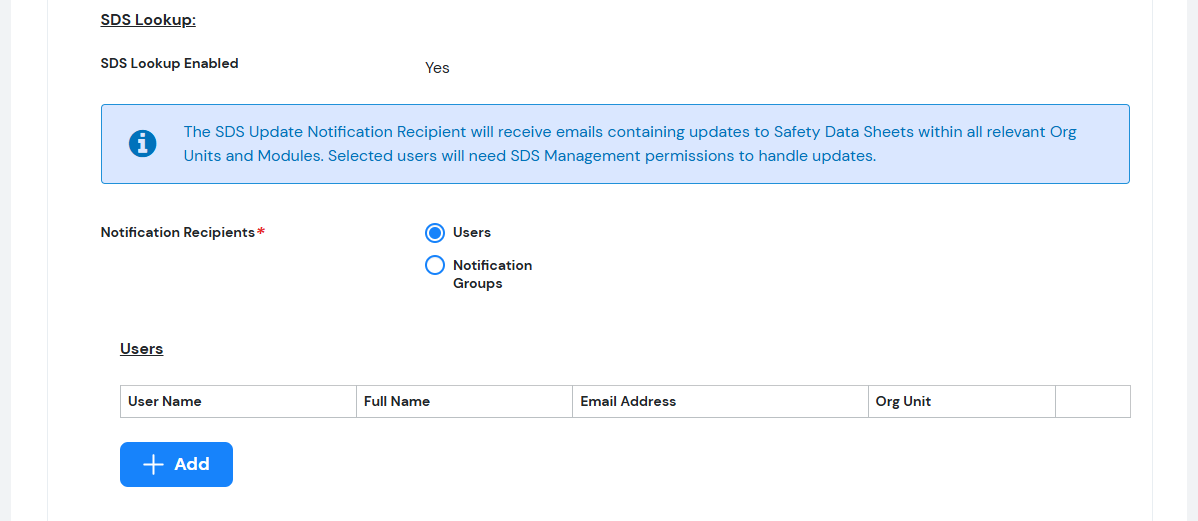Click the User Name column header
Viewport: 1198px width, 521px height.
tap(165, 402)
